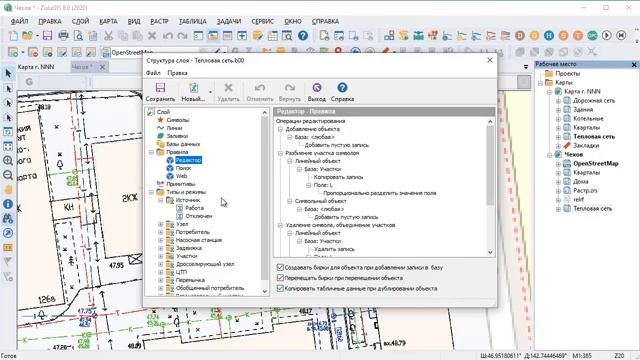Click the cut scissors icon in main toolbar

[x=108, y=36]
